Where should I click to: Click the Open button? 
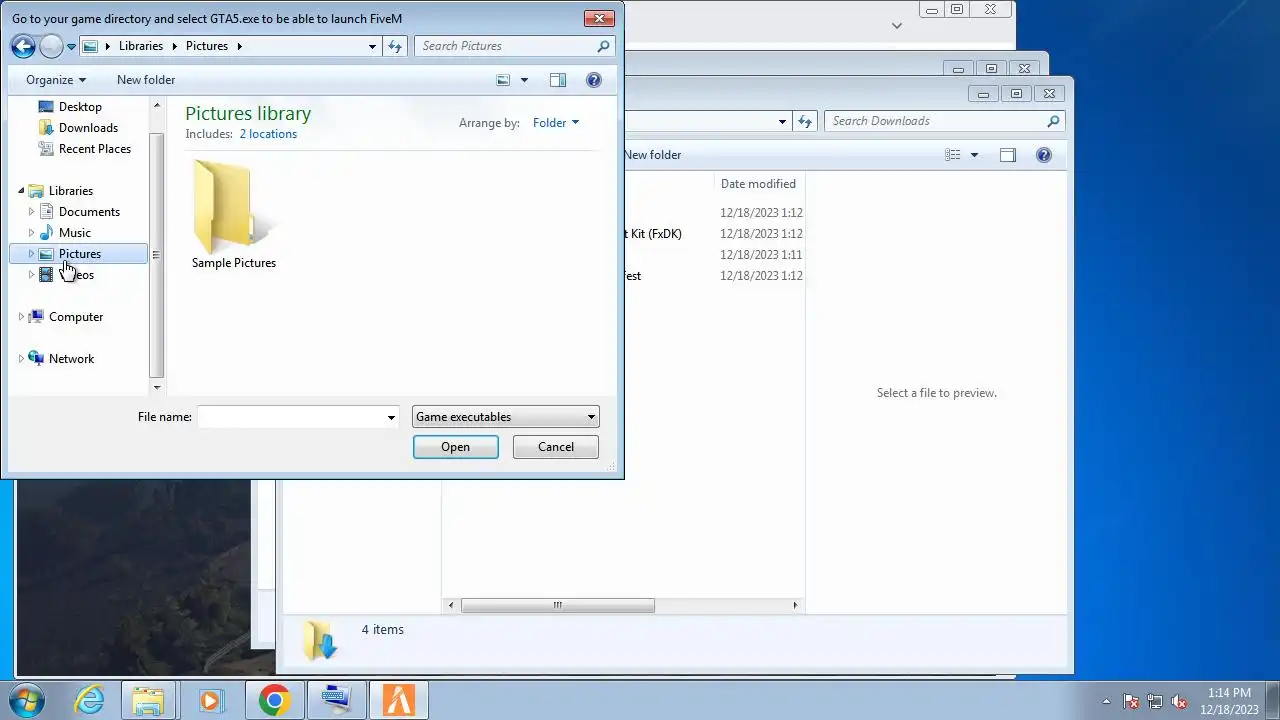455,447
